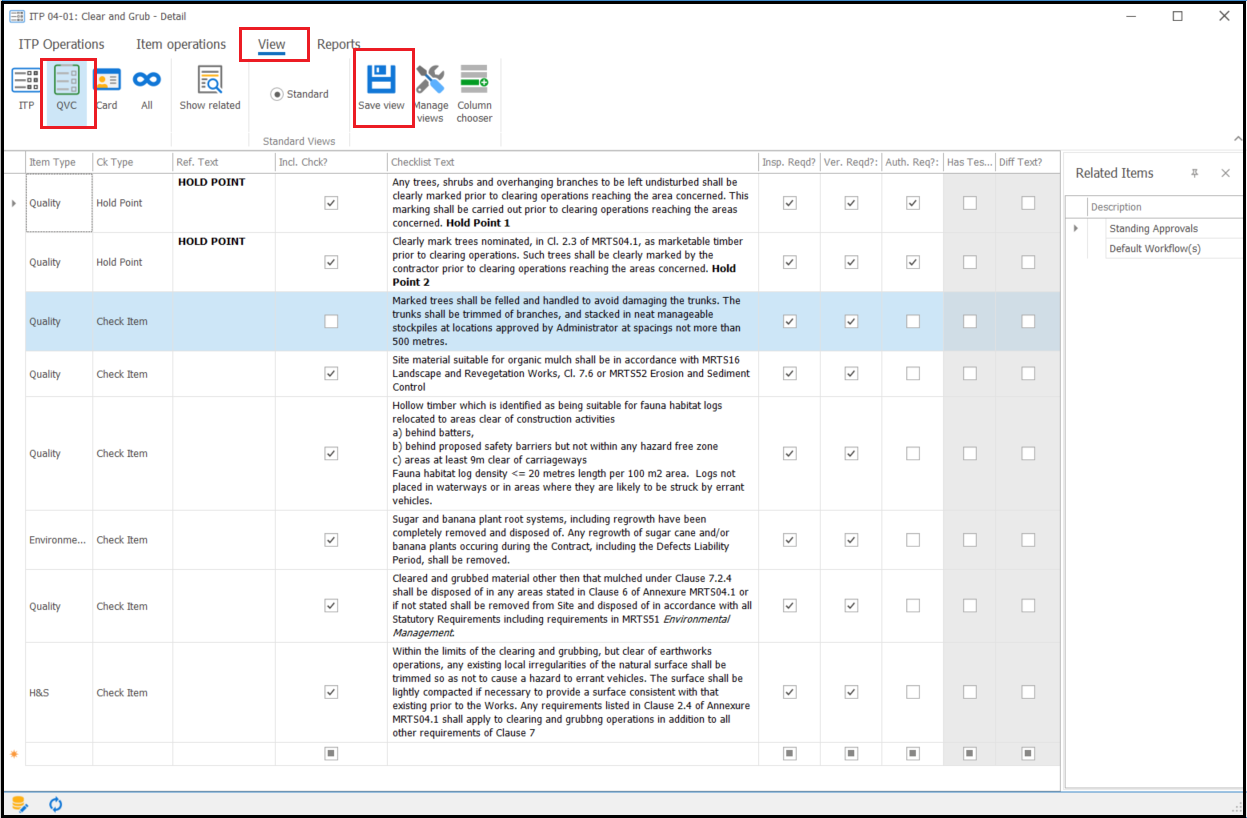Screen dimensions: 1247x818
Task: Select Standing Approvals item
Action: (x=1153, y=228)
